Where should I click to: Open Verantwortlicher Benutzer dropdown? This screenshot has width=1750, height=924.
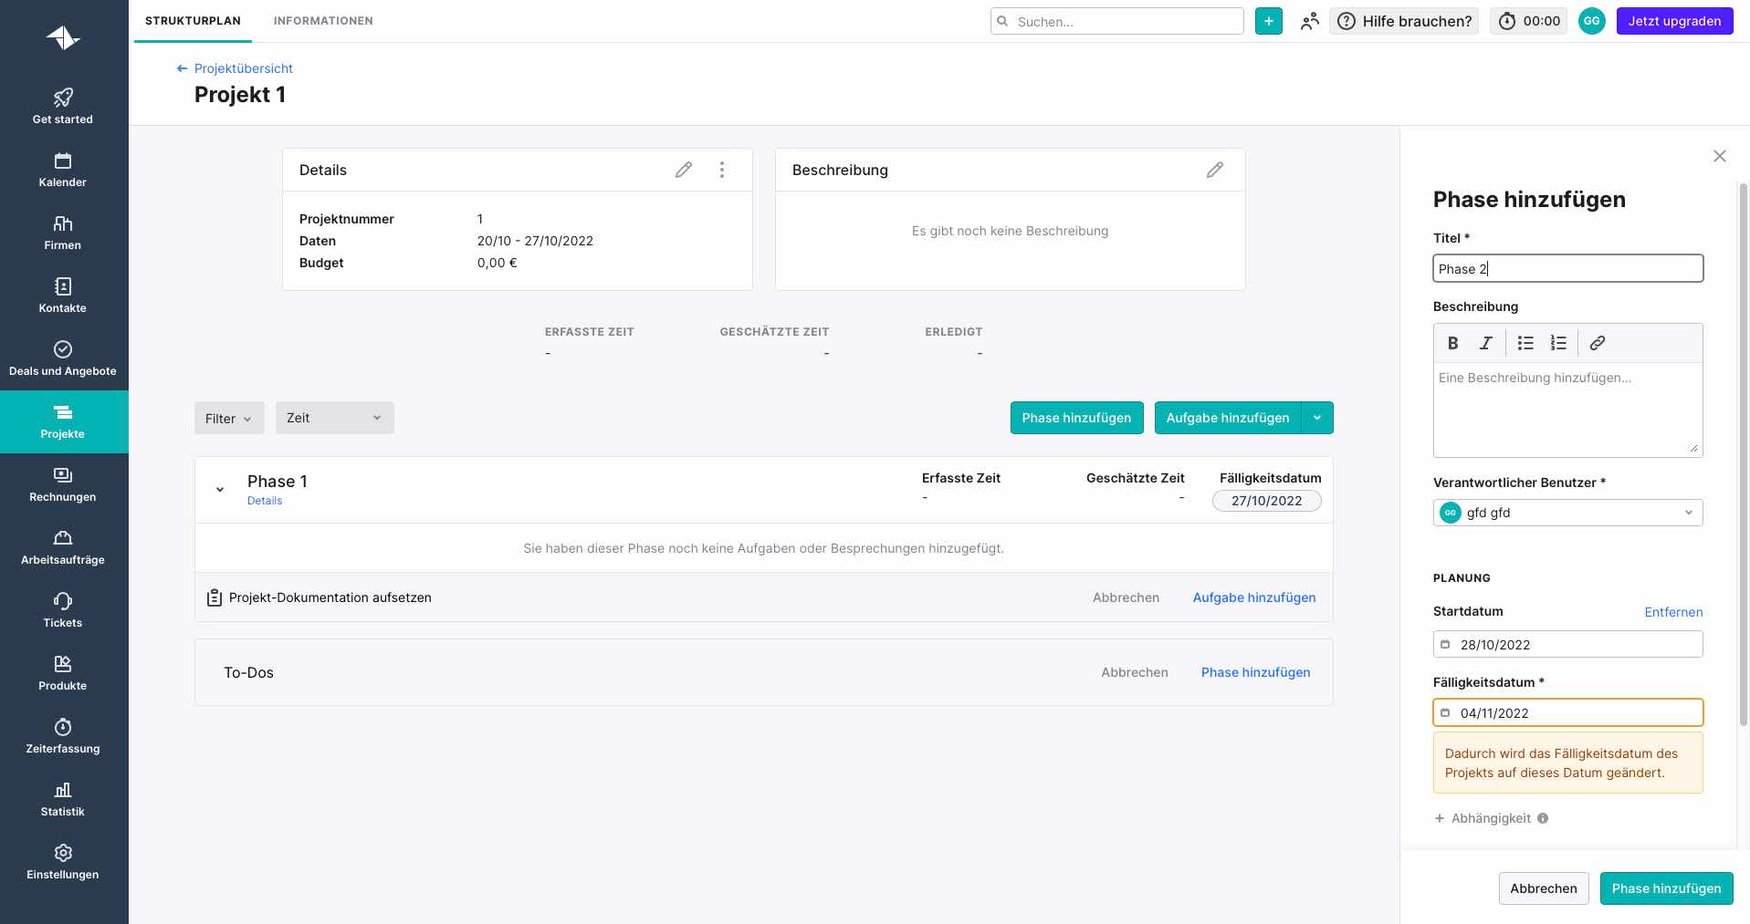click(x=1567, y=513)
